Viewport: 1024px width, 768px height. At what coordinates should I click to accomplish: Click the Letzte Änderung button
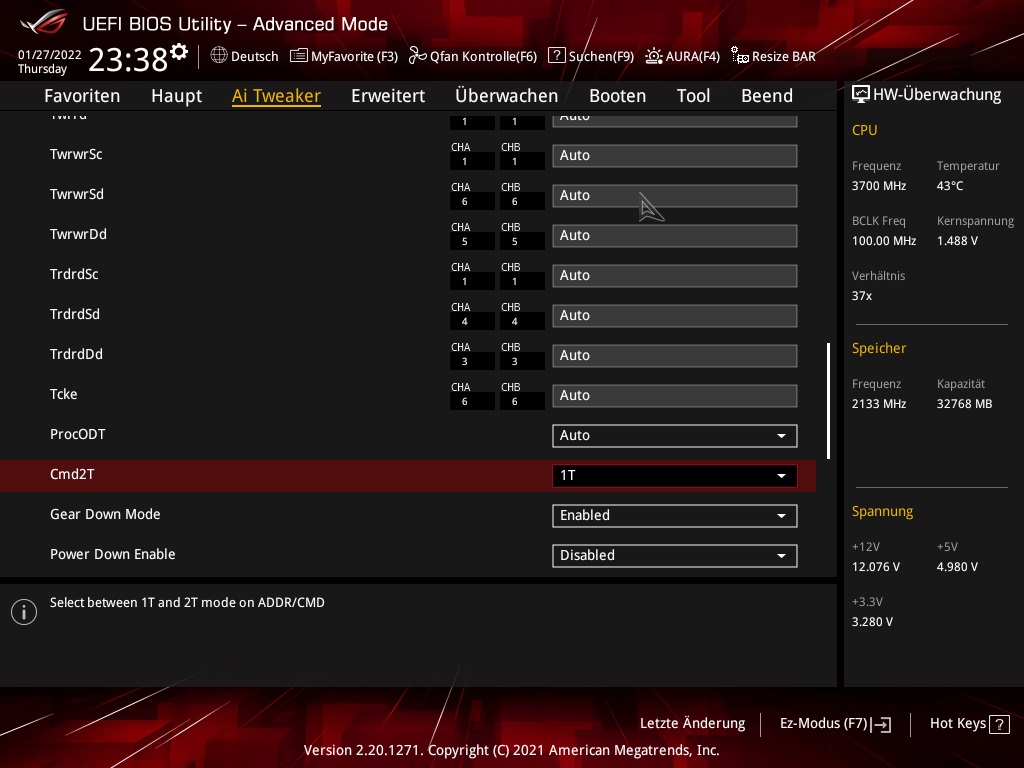[x=692, y=723]
